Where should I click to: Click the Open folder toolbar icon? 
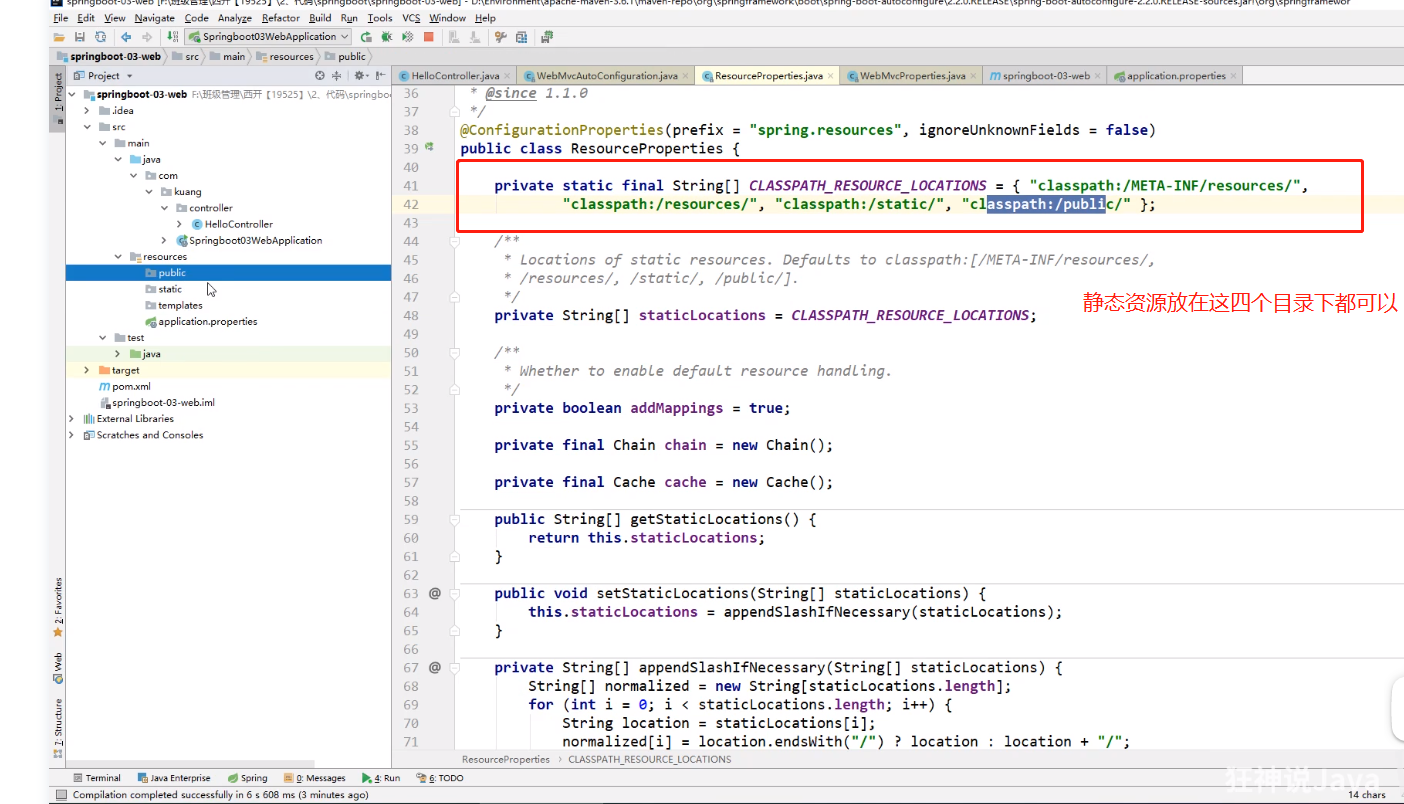pos(59,37)
